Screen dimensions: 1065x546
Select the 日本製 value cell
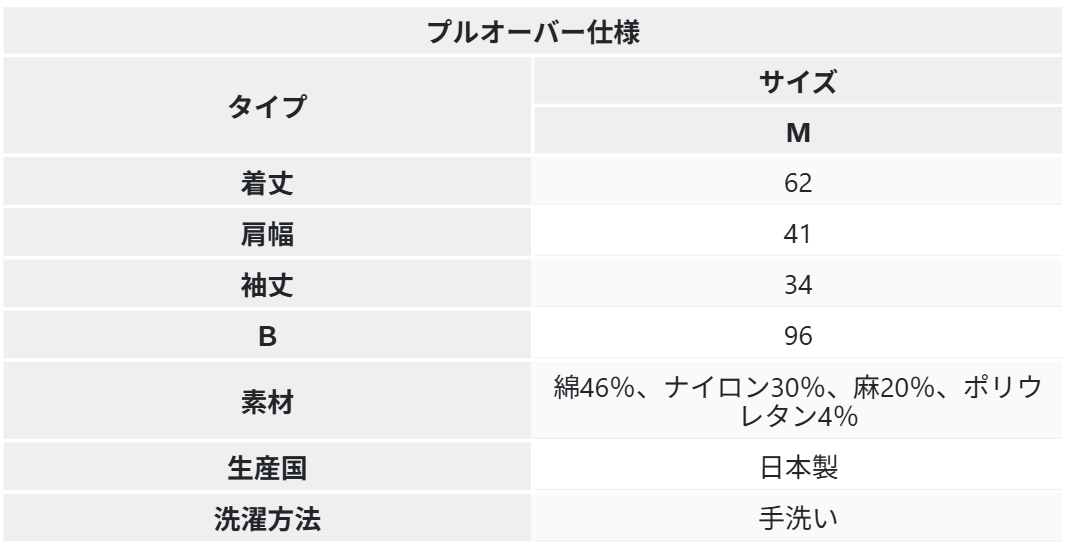click(x=797, y=468)
